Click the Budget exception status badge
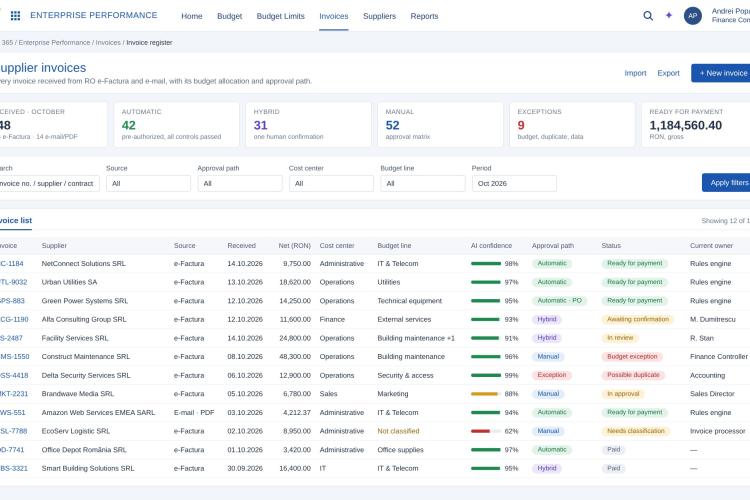 (632, 356)
